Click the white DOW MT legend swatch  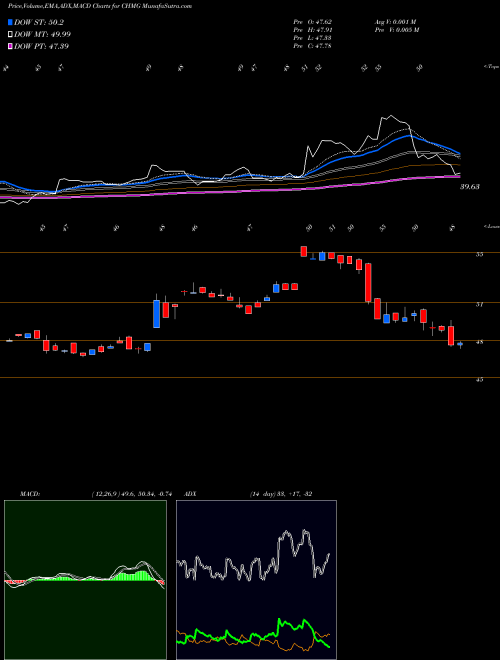(x=11, y=35)
